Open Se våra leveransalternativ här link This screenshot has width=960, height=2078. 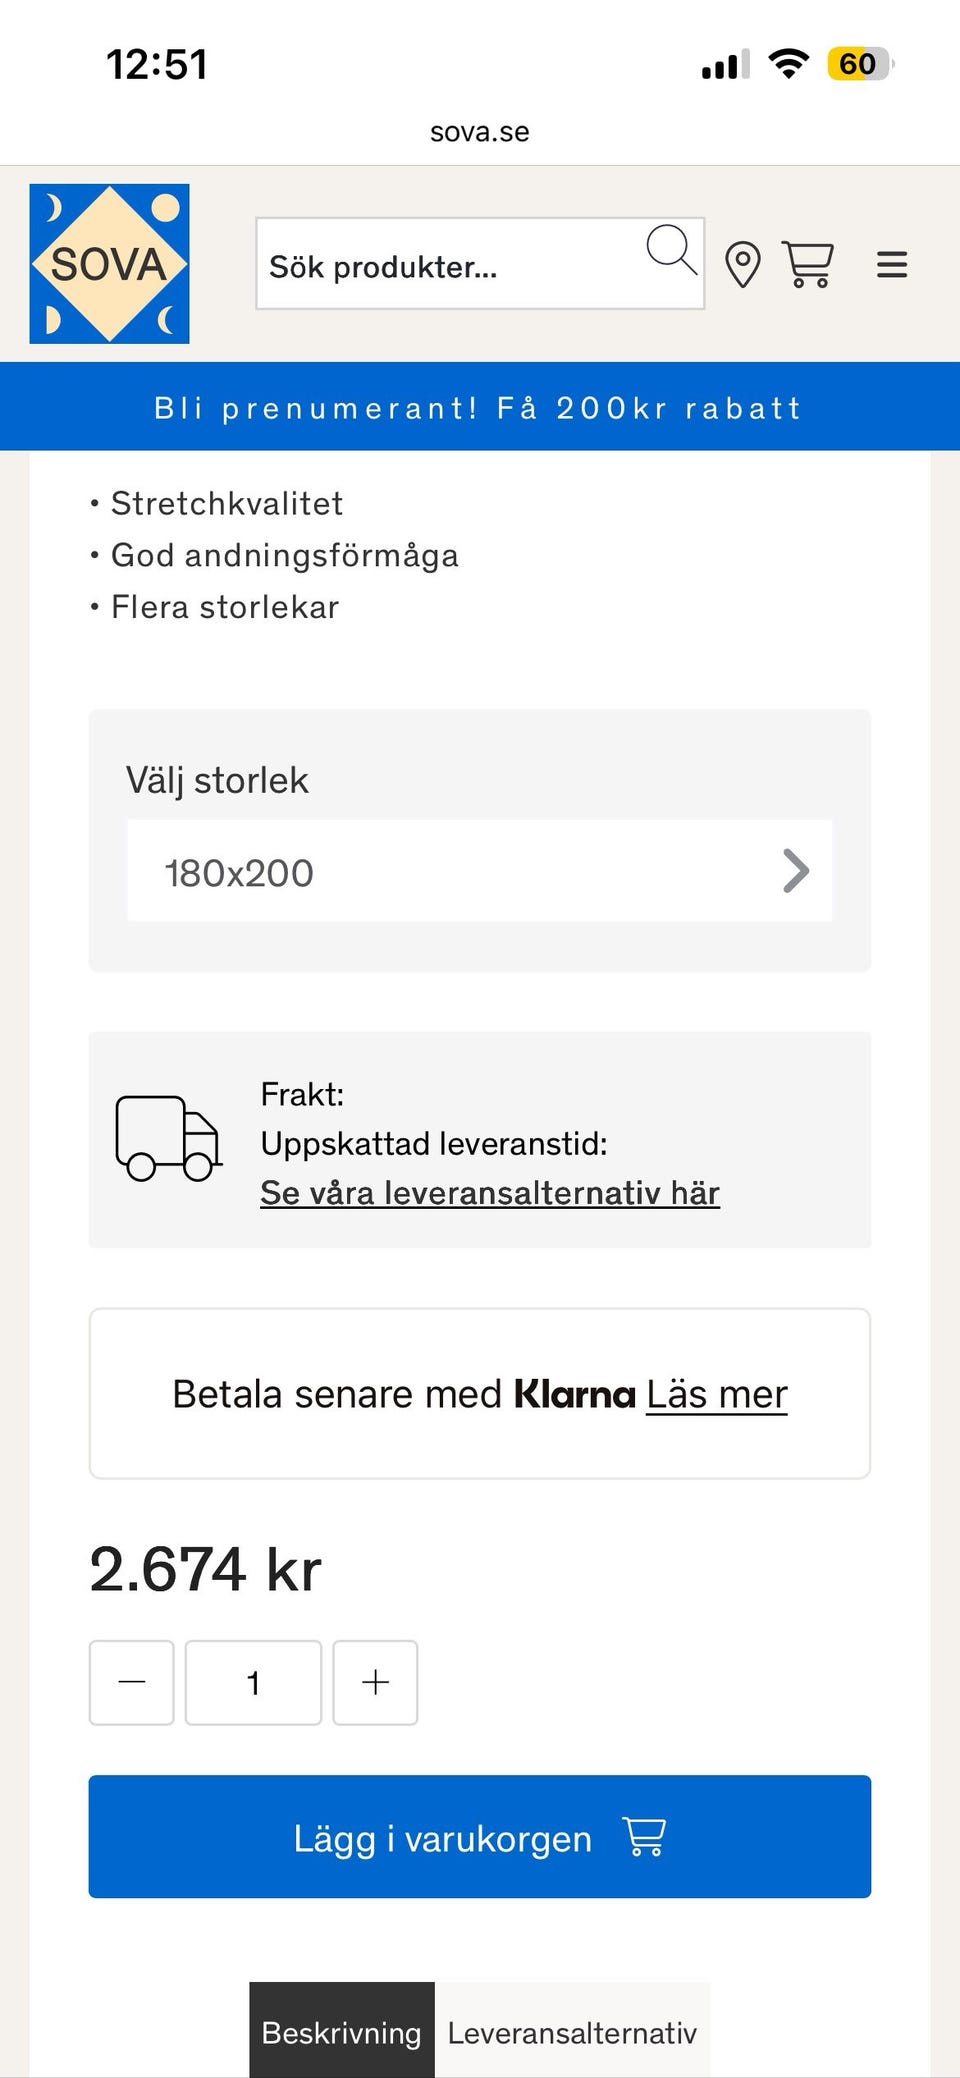tap(489, 1193)
